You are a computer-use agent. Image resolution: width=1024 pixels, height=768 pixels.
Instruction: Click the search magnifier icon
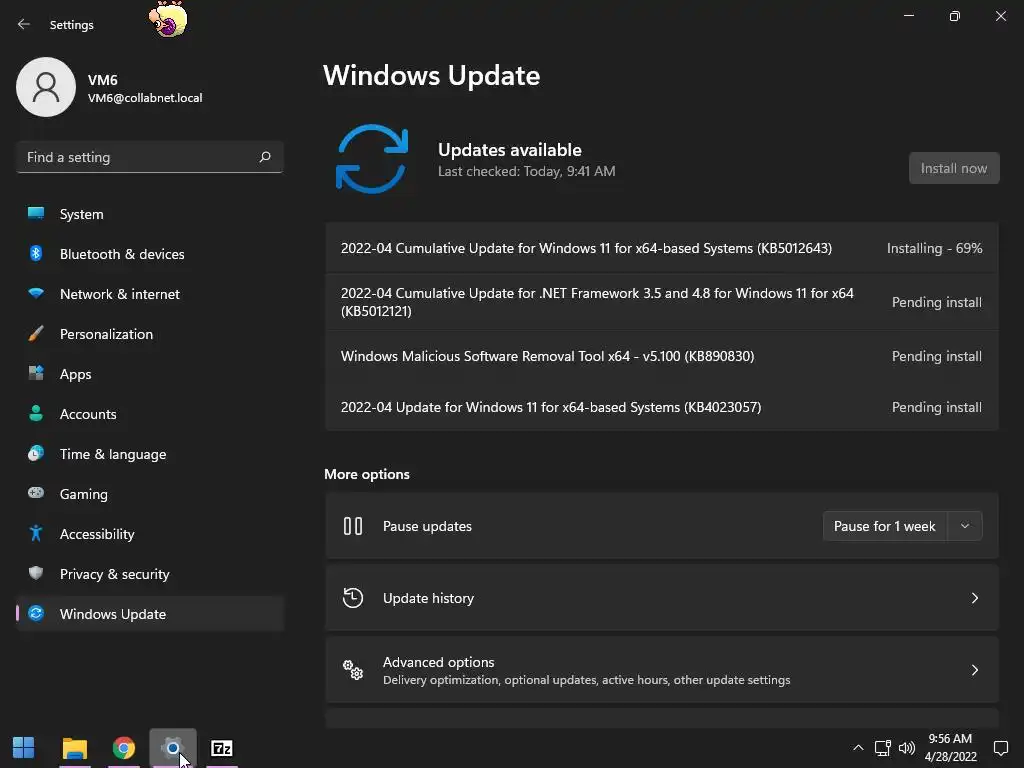(x=265, y=157)
